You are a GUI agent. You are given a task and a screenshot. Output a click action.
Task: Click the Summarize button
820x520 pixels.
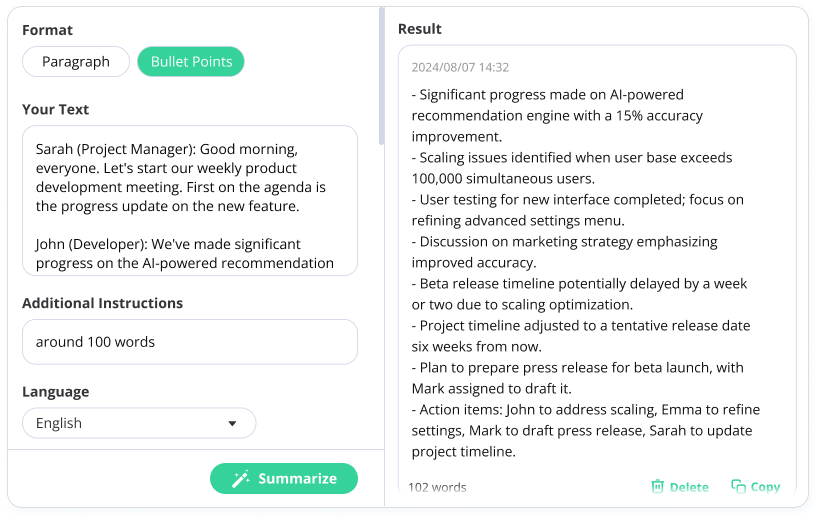[x=284, y=478]
